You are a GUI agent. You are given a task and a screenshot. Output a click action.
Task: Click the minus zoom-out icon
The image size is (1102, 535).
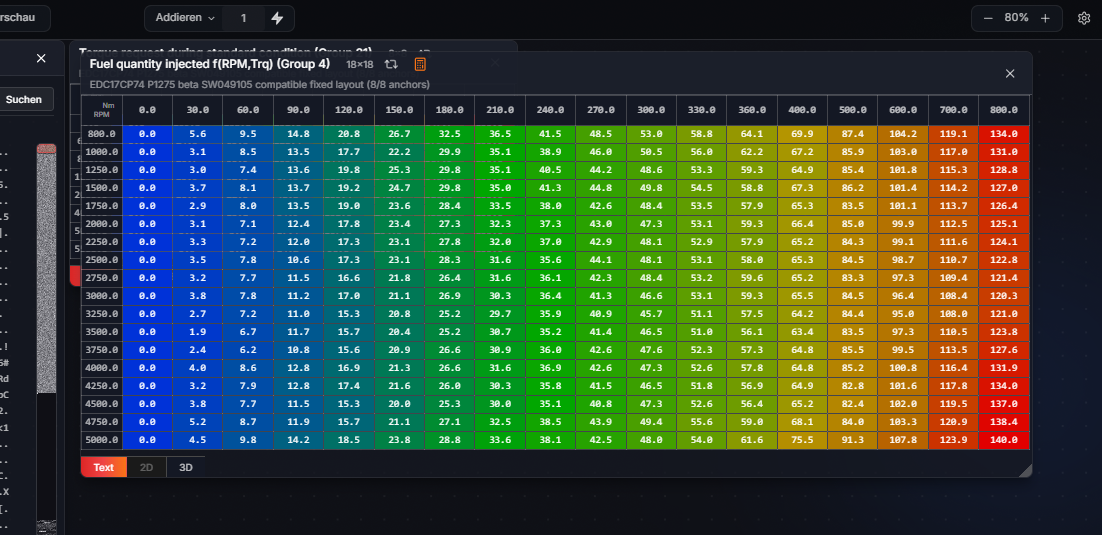tap(987, 18)
